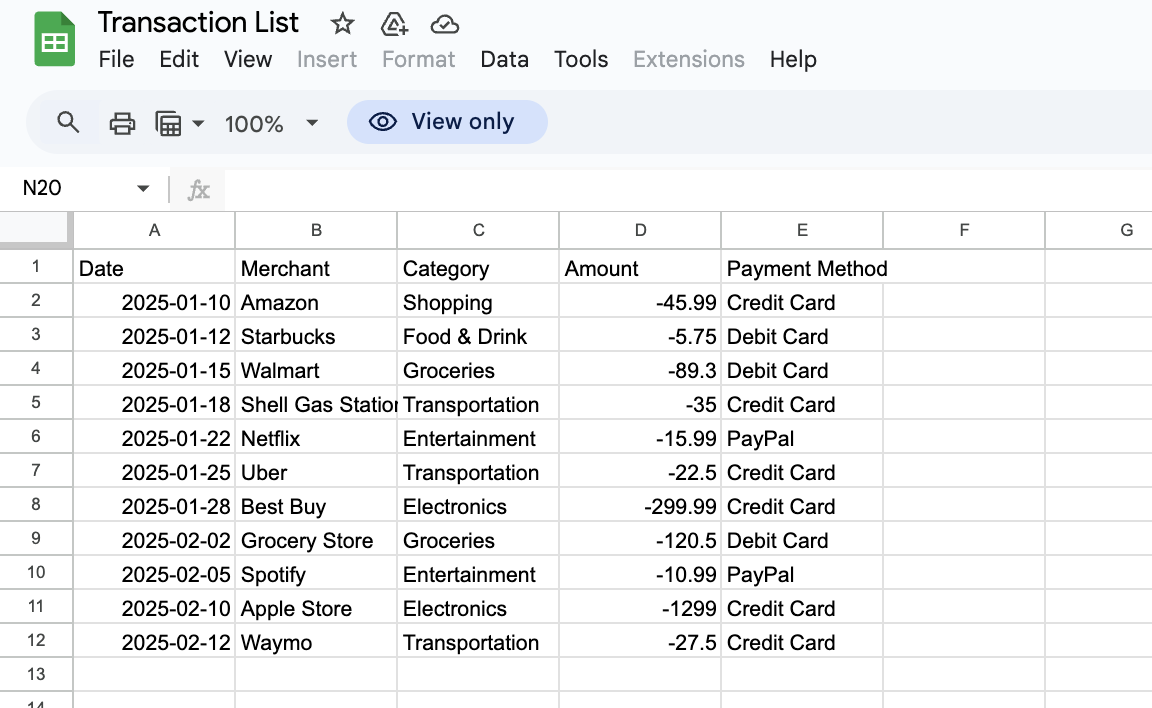Click the -1299 amount cell
This screenshot has height=708, width=1152.
pos(640,607)
